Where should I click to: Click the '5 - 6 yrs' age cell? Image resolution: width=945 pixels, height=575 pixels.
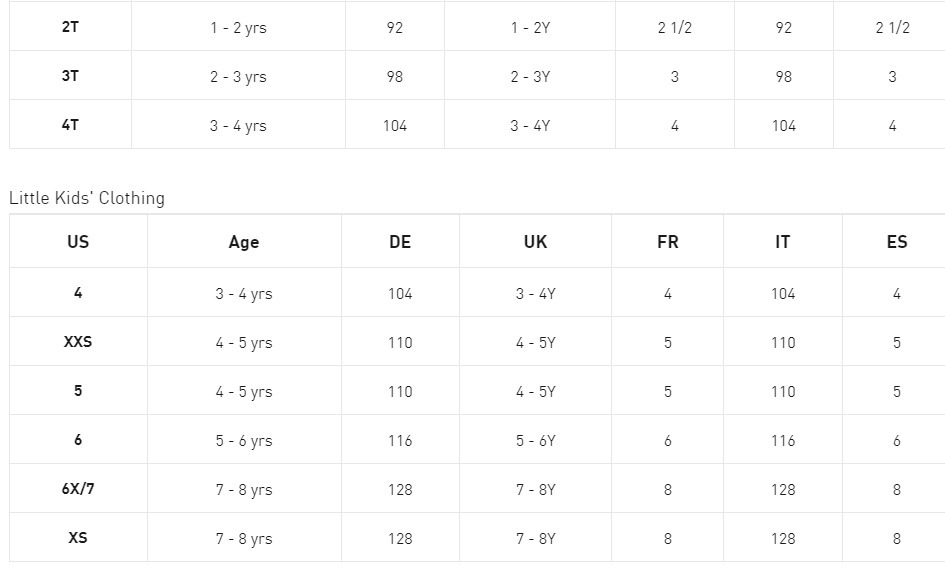[x=244, y=441]
